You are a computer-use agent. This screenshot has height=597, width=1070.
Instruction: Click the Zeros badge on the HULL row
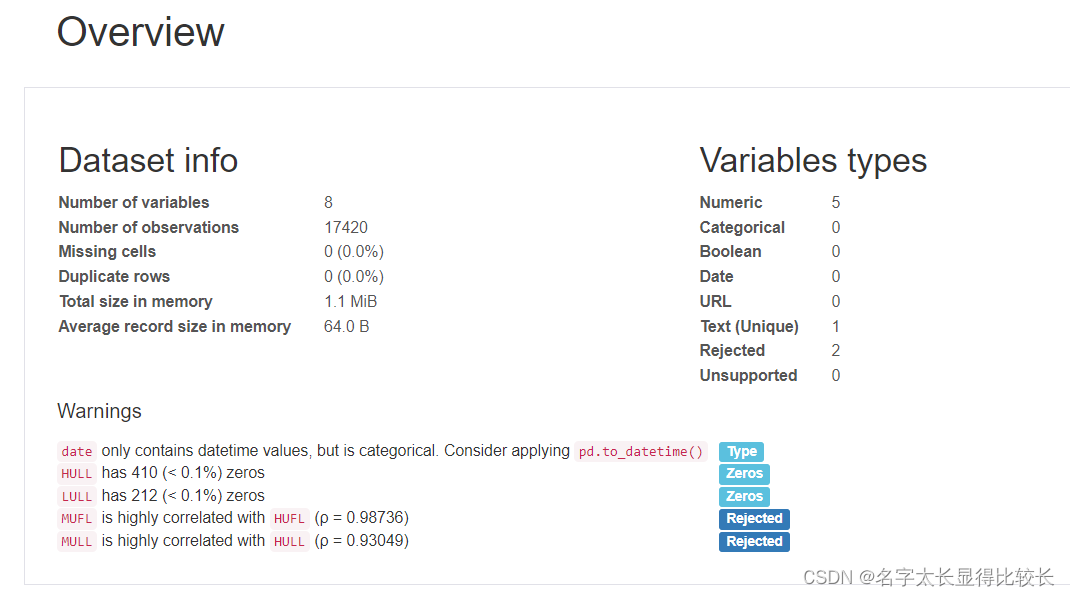[x=744, y=474]
